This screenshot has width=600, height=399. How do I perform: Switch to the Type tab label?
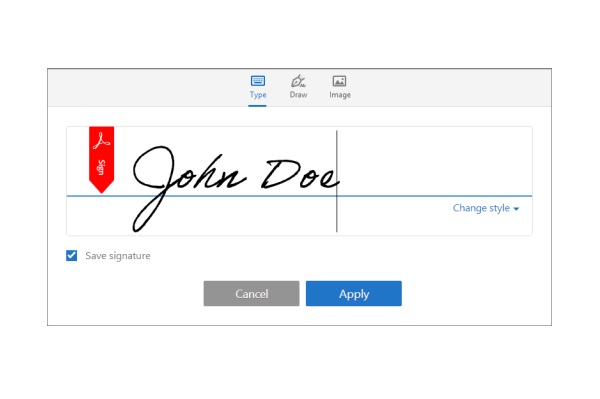(x=258, y=94)
